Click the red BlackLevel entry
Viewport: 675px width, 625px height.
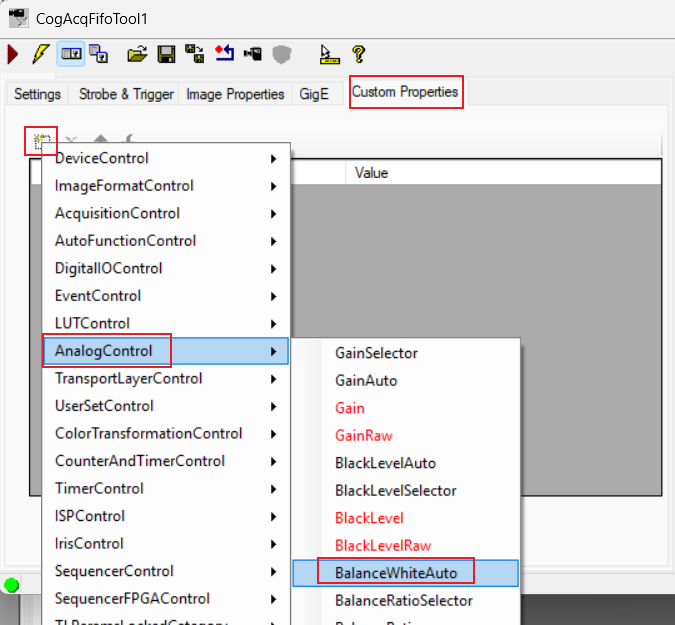[x=406, y=519]
